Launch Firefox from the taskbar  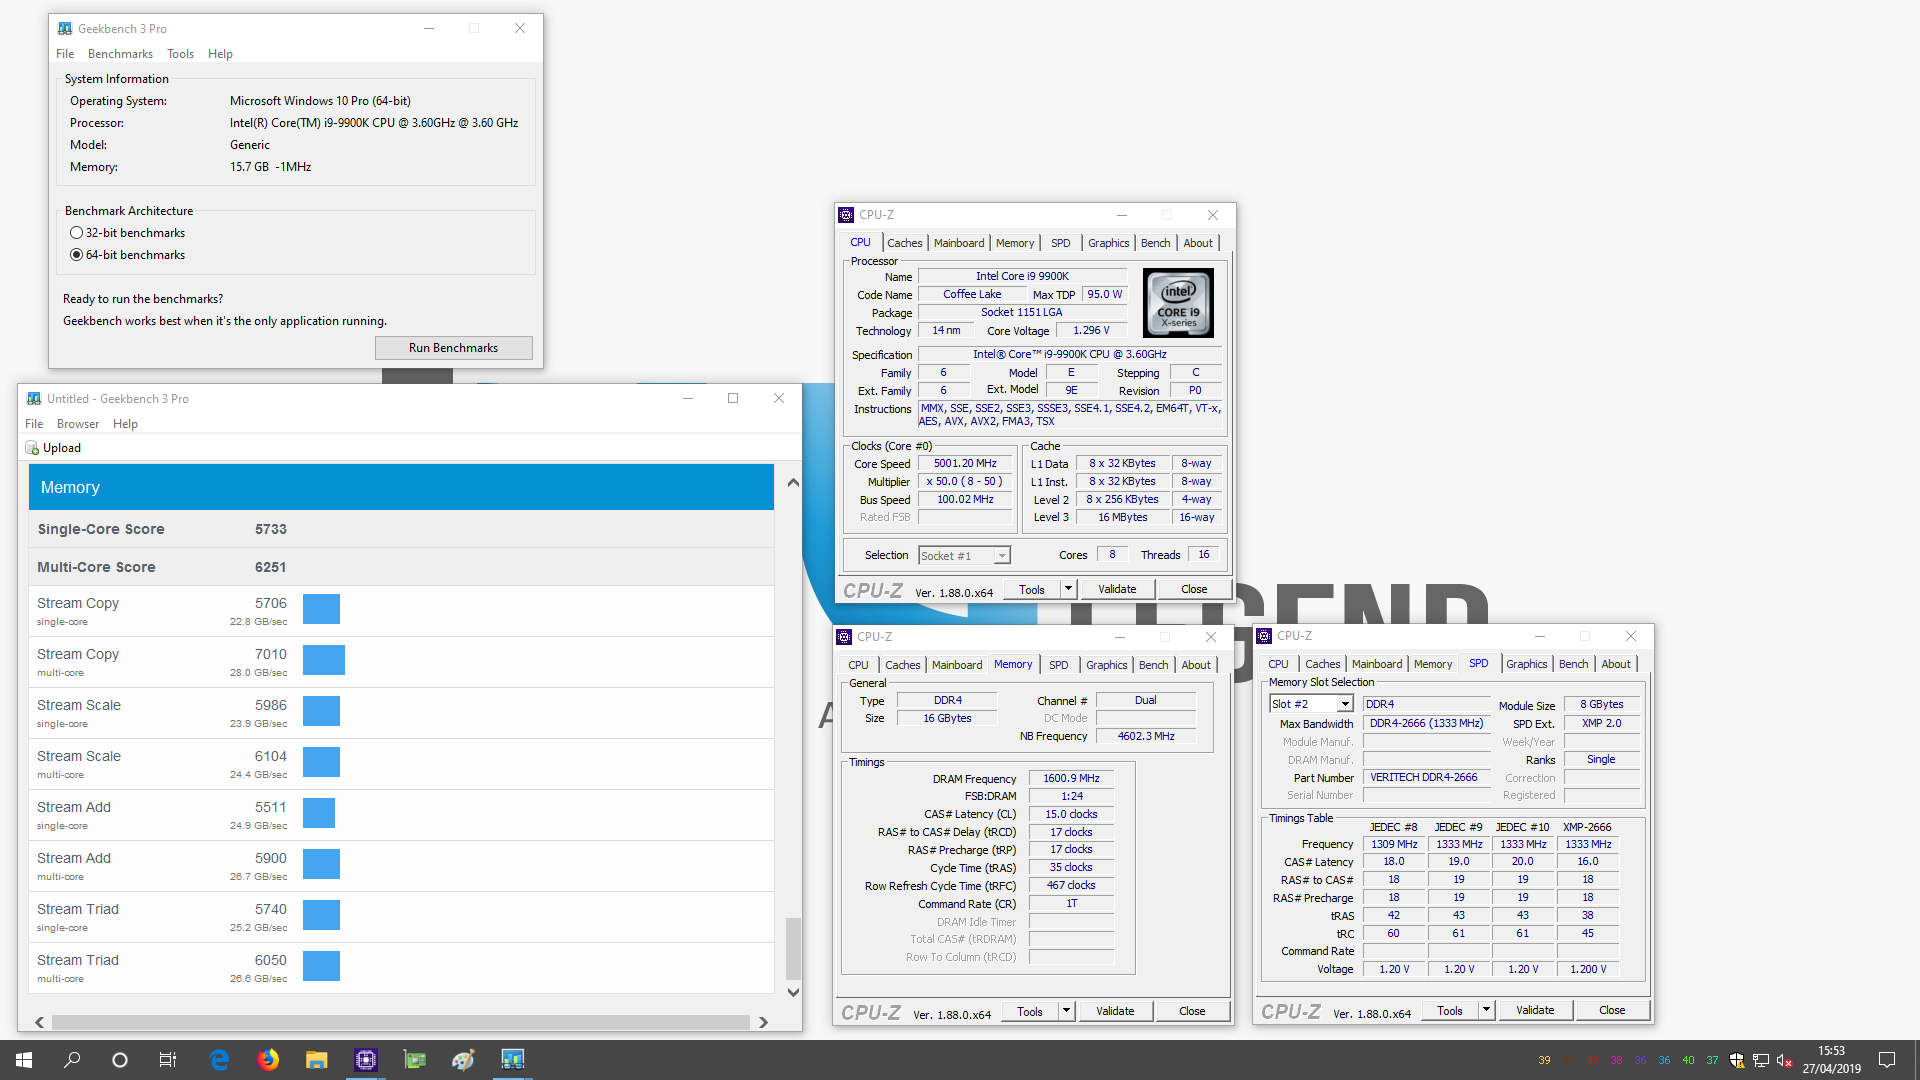[x=268, y=1060]
